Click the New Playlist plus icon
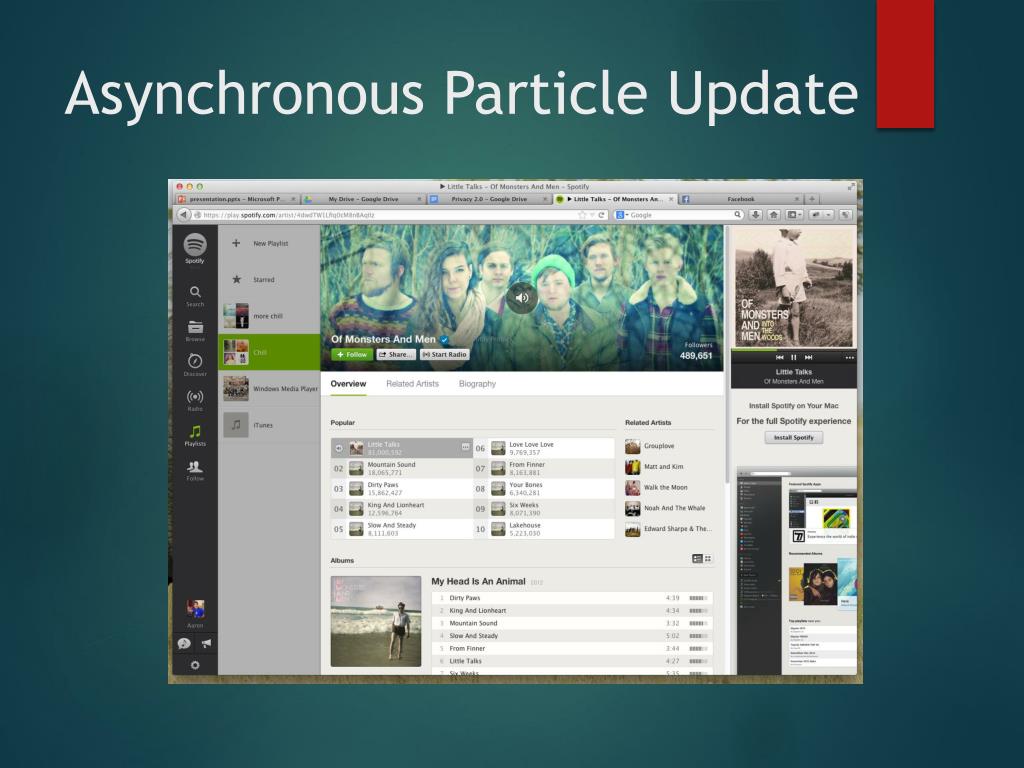 click(x=236, y=243)
